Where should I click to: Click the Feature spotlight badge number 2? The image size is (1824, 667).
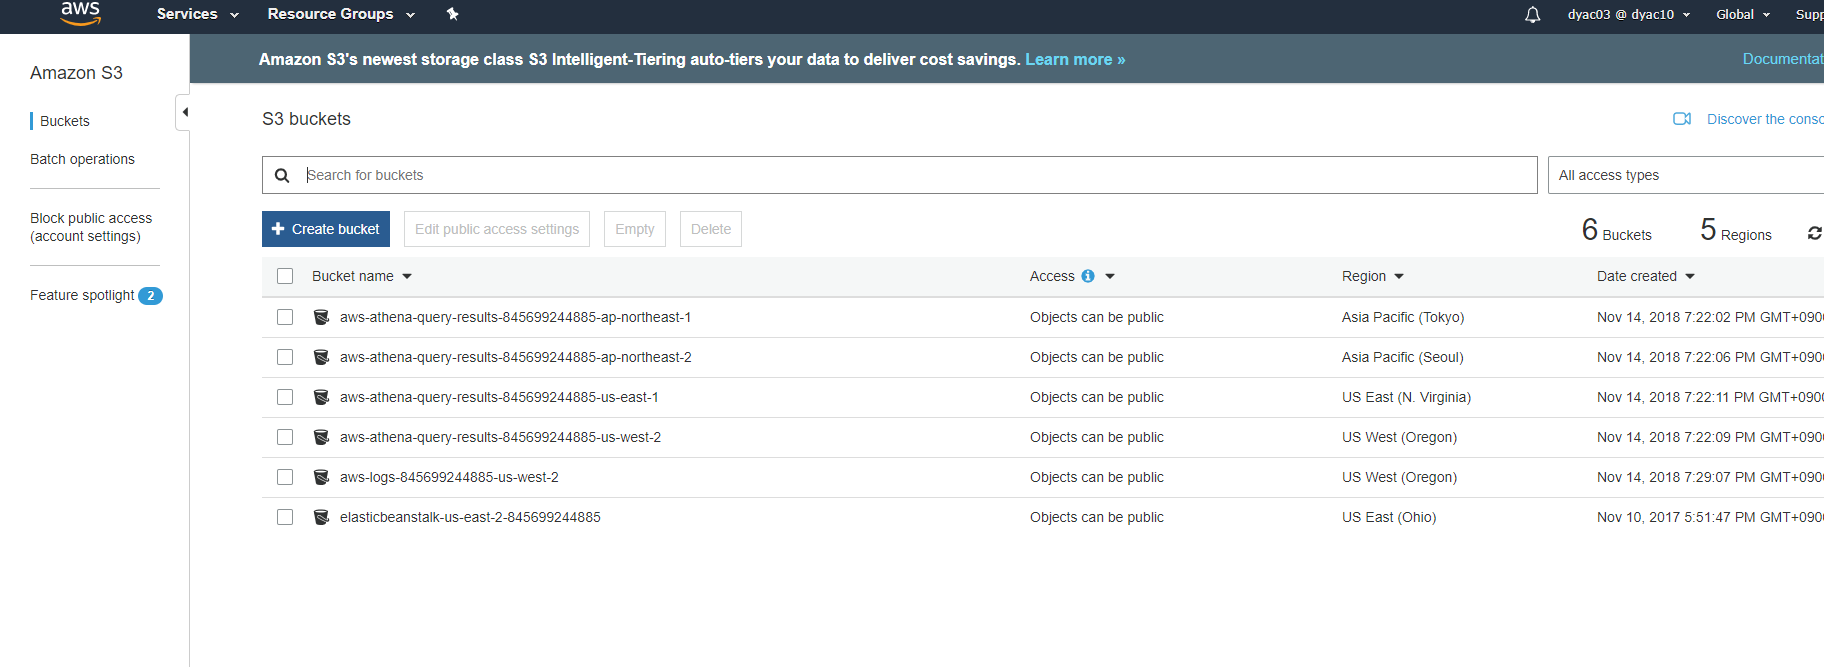(150, 296)
